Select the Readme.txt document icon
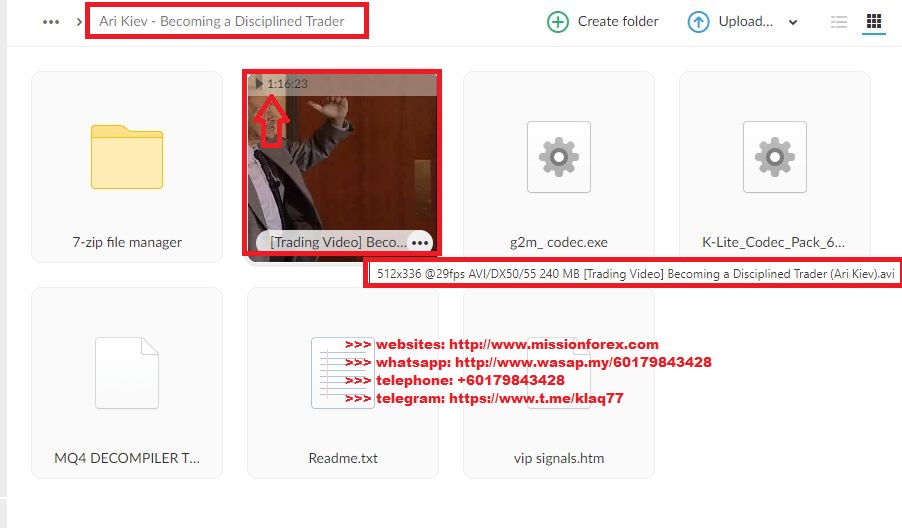902x528 pixels. pos(343,373)
